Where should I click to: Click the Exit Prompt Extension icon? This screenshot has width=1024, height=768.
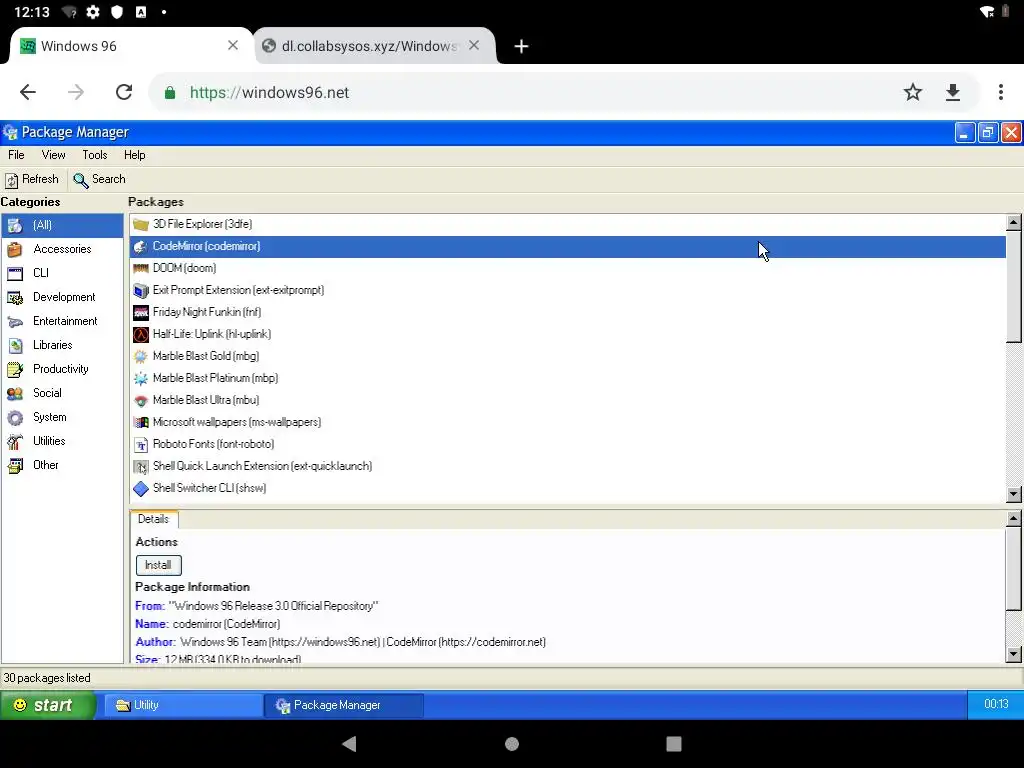[140, 291]
